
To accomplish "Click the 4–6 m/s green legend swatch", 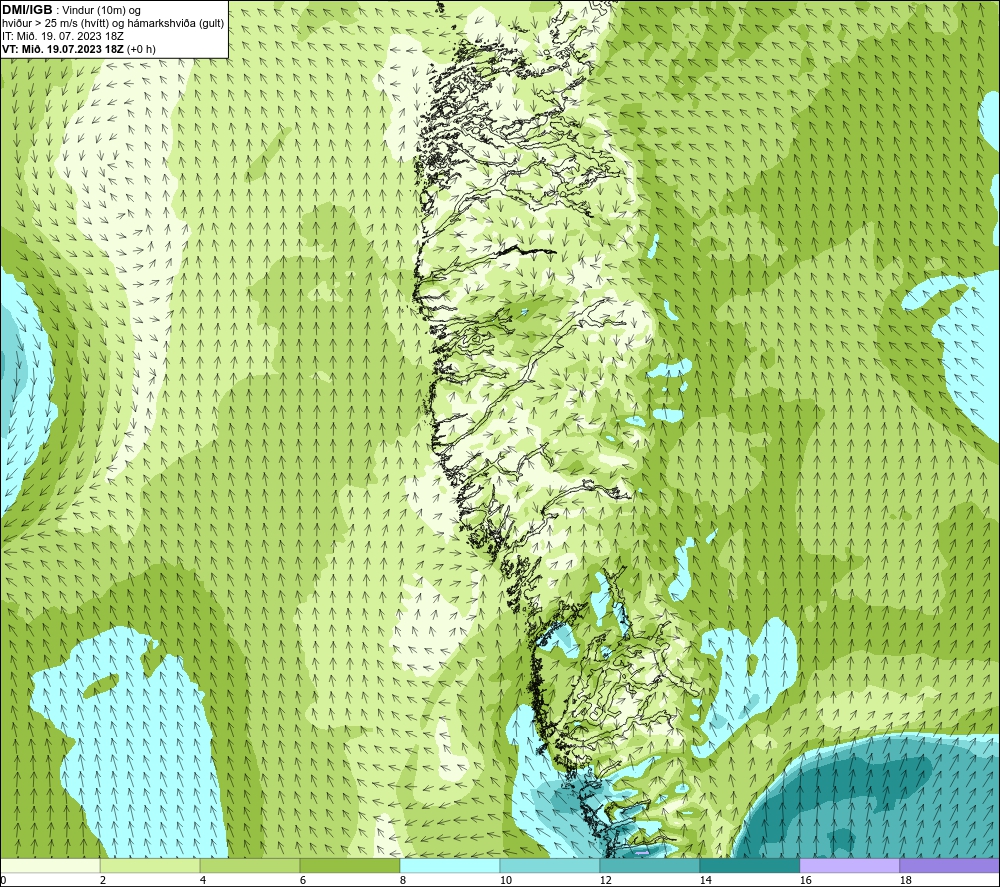I will click(x=250, y=865).
